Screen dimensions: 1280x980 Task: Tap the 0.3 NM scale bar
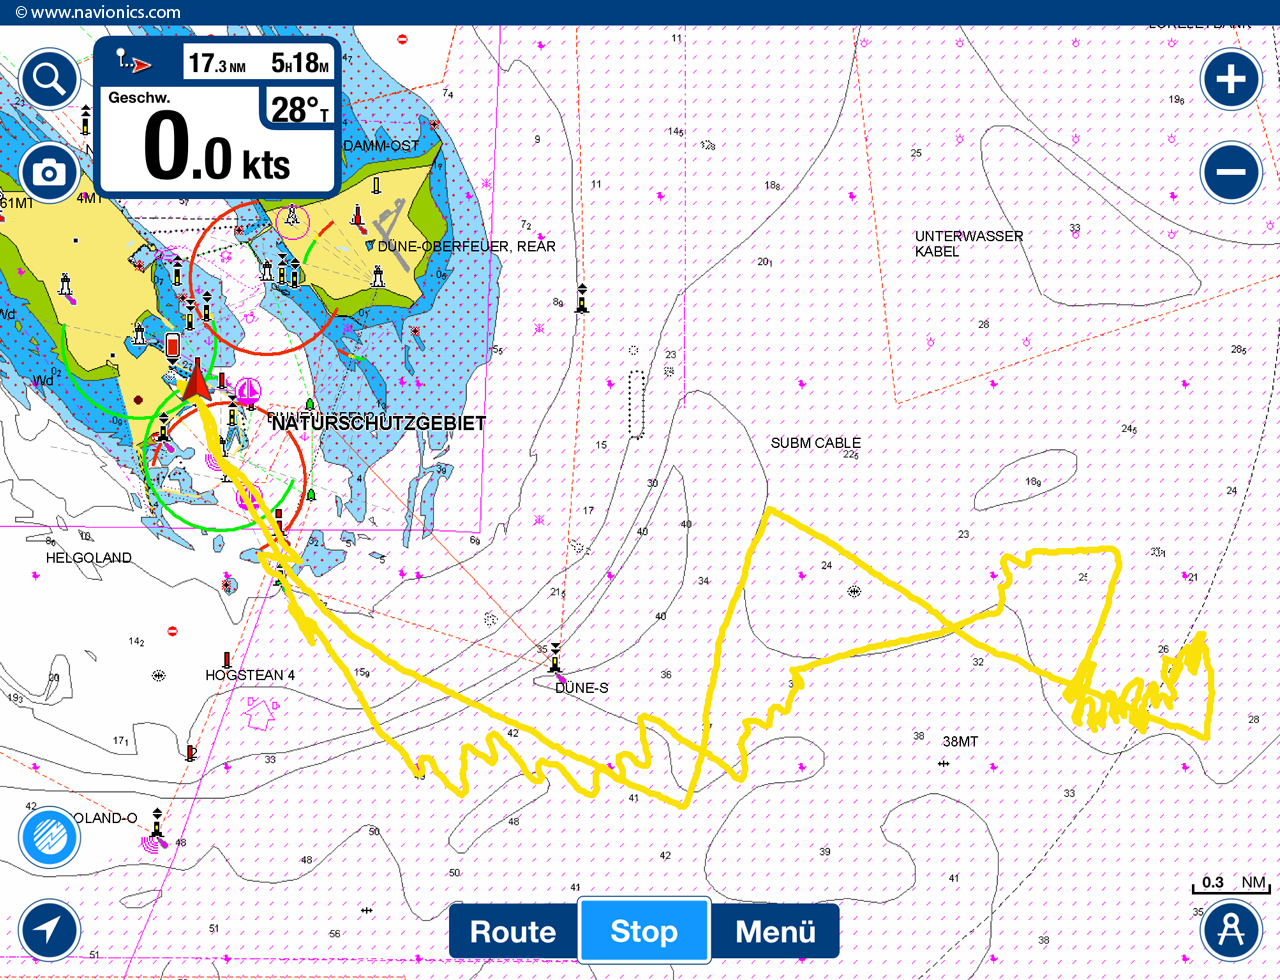[x=1229, y=884]
